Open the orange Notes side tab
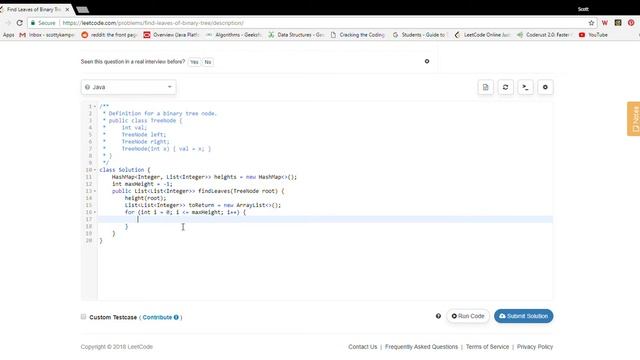 (x=634, y=119)
